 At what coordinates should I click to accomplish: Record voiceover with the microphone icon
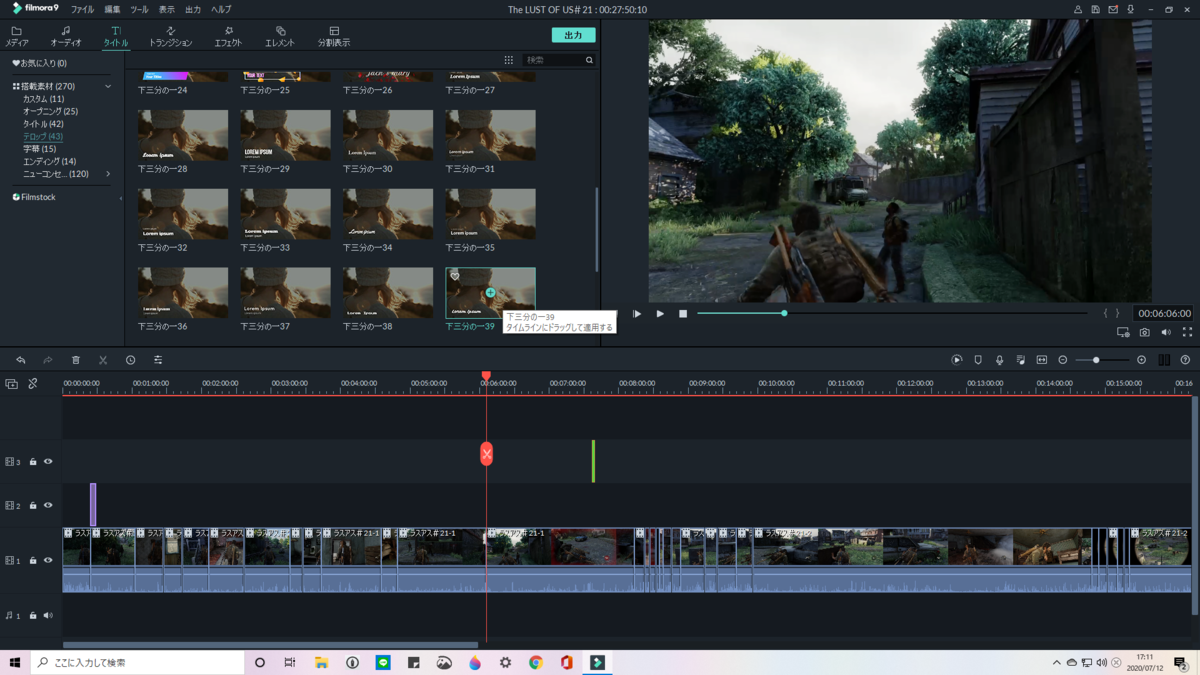coord(999,360)
